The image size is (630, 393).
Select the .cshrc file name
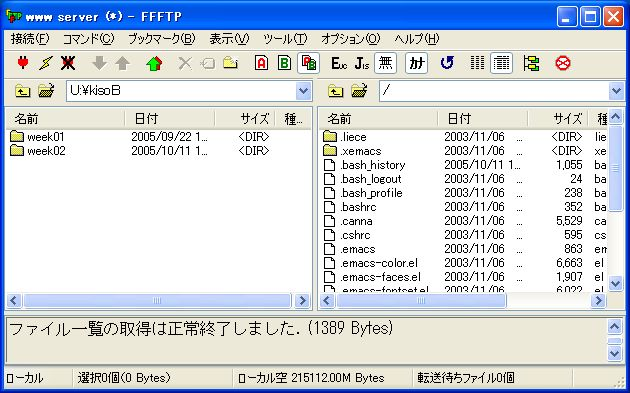(355, 235)
